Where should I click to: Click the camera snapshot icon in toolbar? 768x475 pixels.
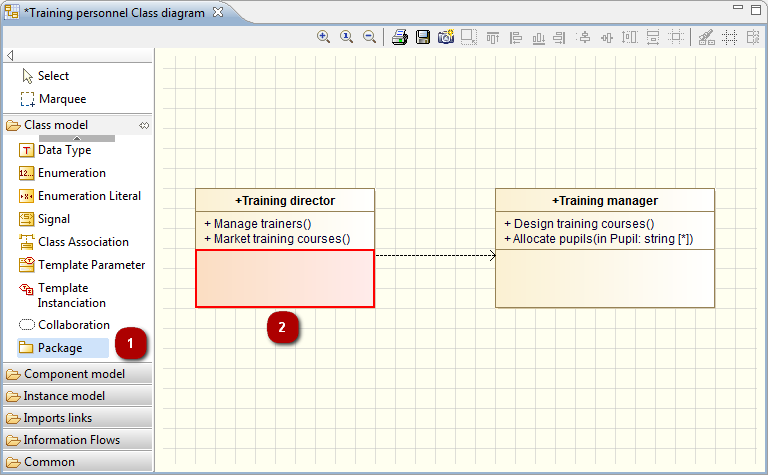click(x=446, y=37)
